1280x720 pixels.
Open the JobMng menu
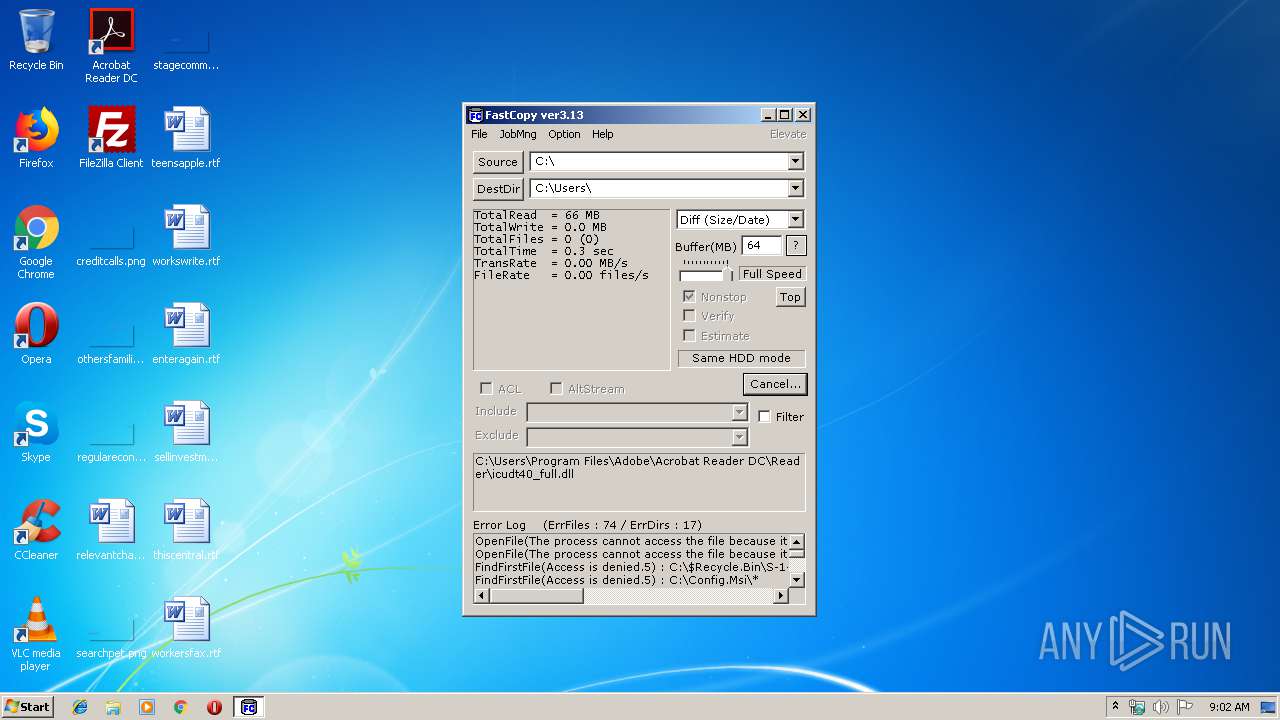[x=518, y=134]
